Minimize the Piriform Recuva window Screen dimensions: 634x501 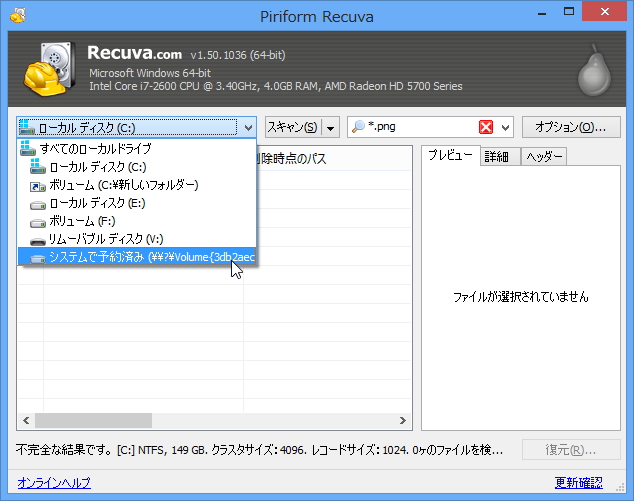[x=542, y=12]
